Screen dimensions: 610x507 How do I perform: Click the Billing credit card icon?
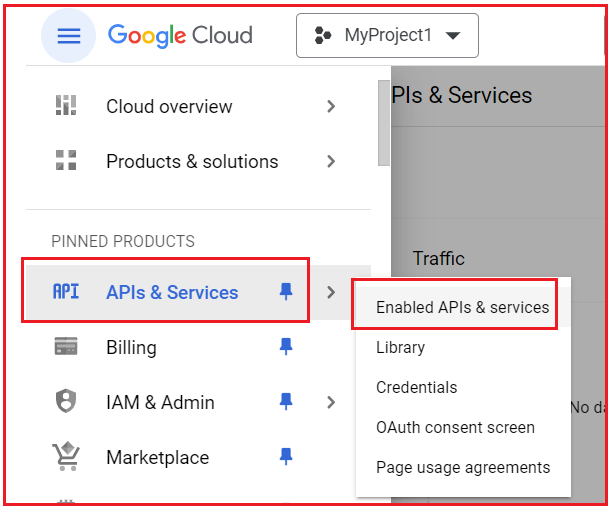tap(66, 346)
